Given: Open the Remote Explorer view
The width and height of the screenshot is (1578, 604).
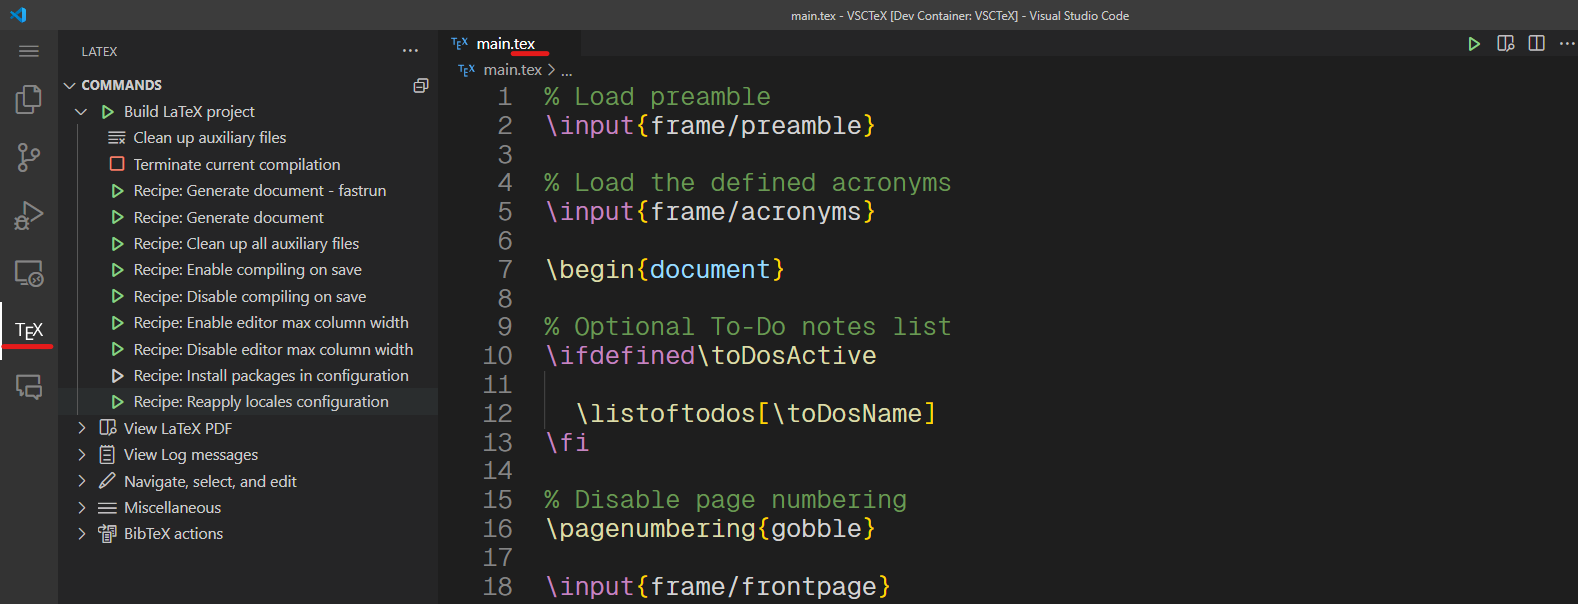Looking at the screenshot, I should (x=29, y=273).
